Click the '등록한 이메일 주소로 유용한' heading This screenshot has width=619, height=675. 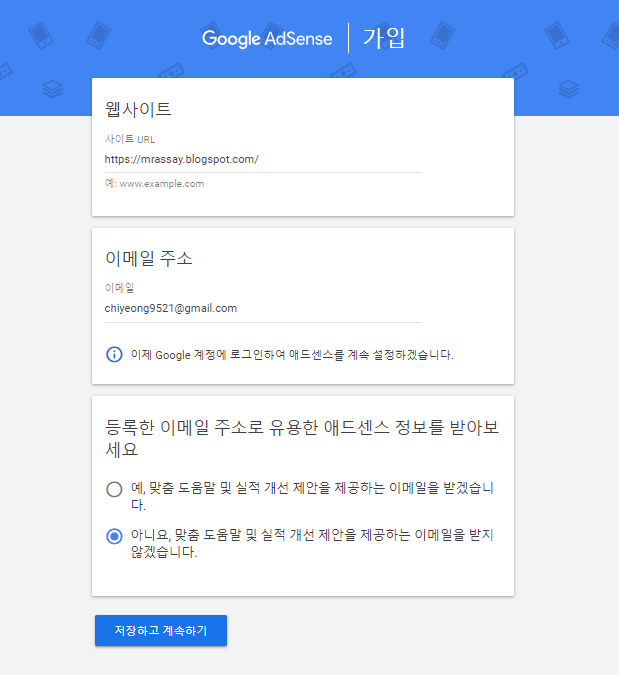point(302,438)
